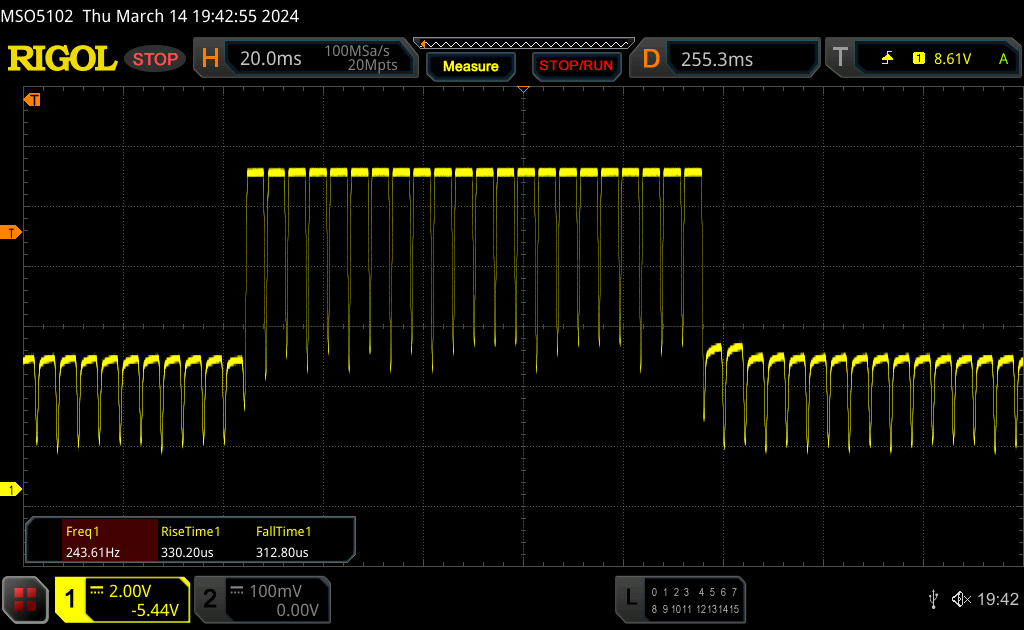
Task: Open the trigger T menu icon
Action: (840, 58)
